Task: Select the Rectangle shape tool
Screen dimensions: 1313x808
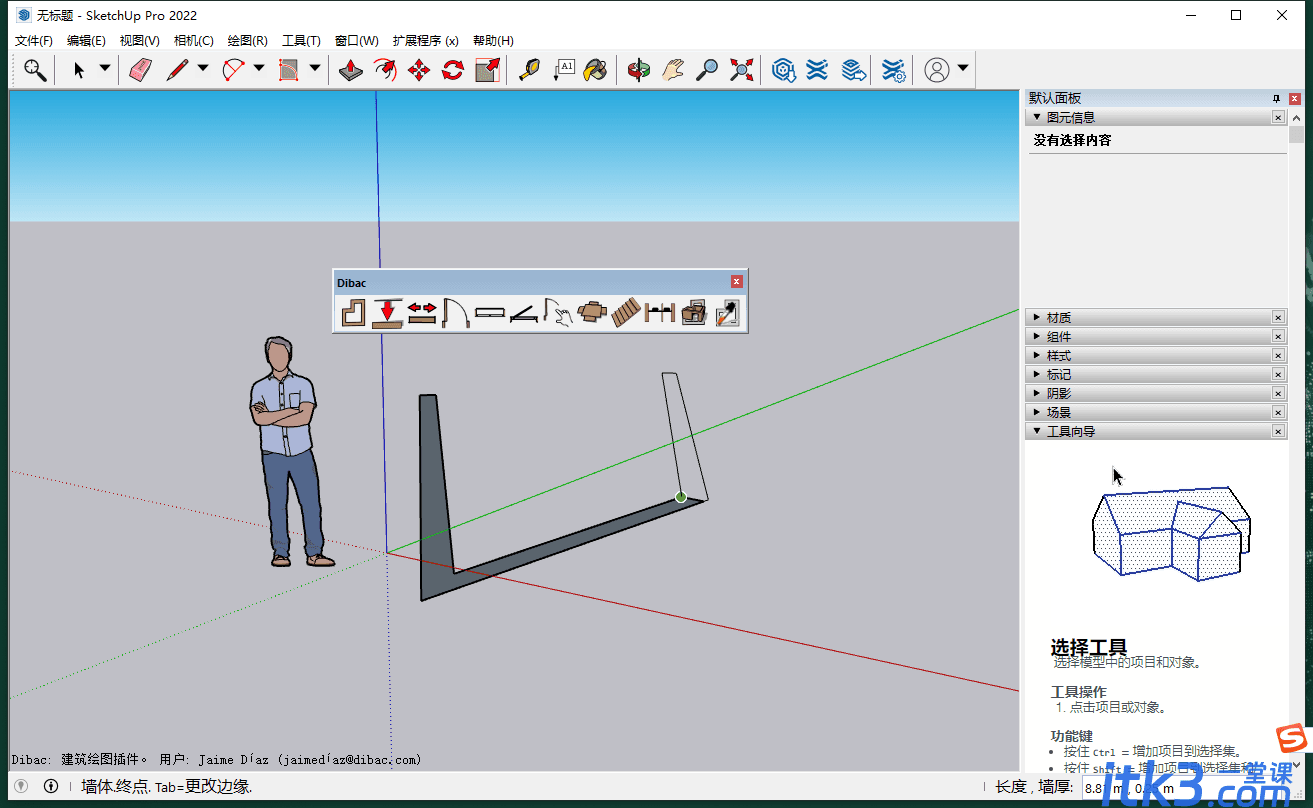Action: tap(289, 70)
